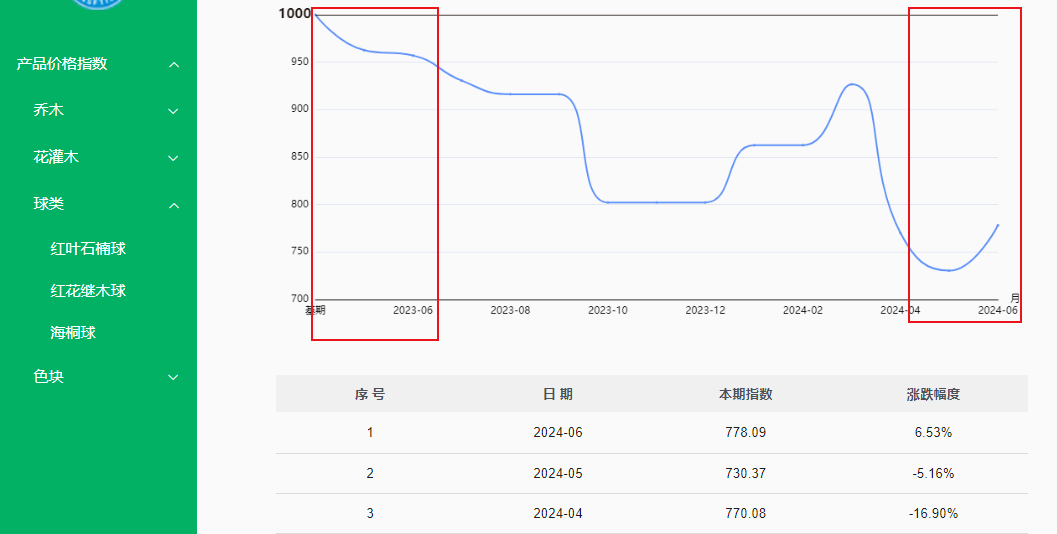Click the 2023-12 axis label
Screen dimensions: 1057x534
(x=705, y=311)
